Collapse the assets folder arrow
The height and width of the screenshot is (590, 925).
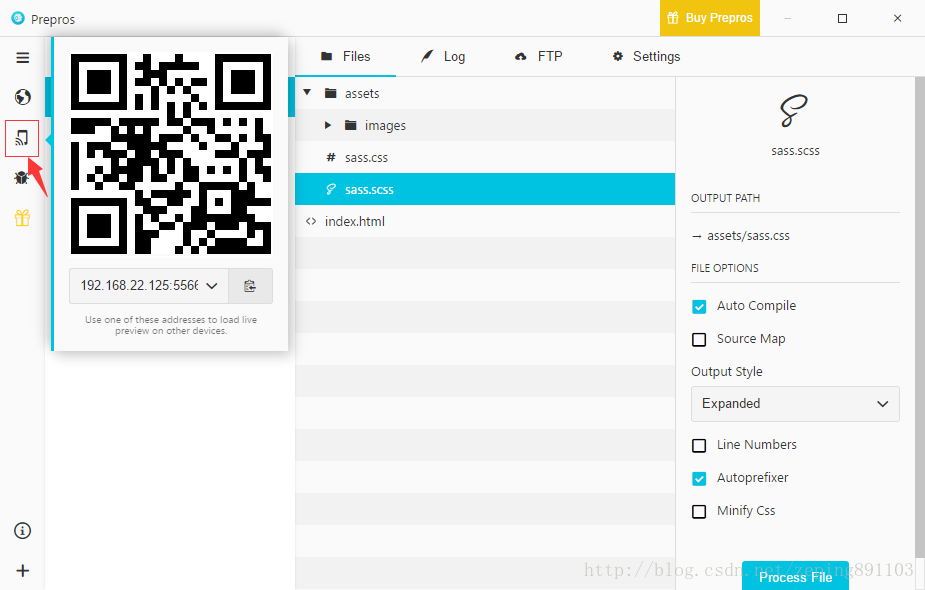pyautogui.click(x=307, y=93)
